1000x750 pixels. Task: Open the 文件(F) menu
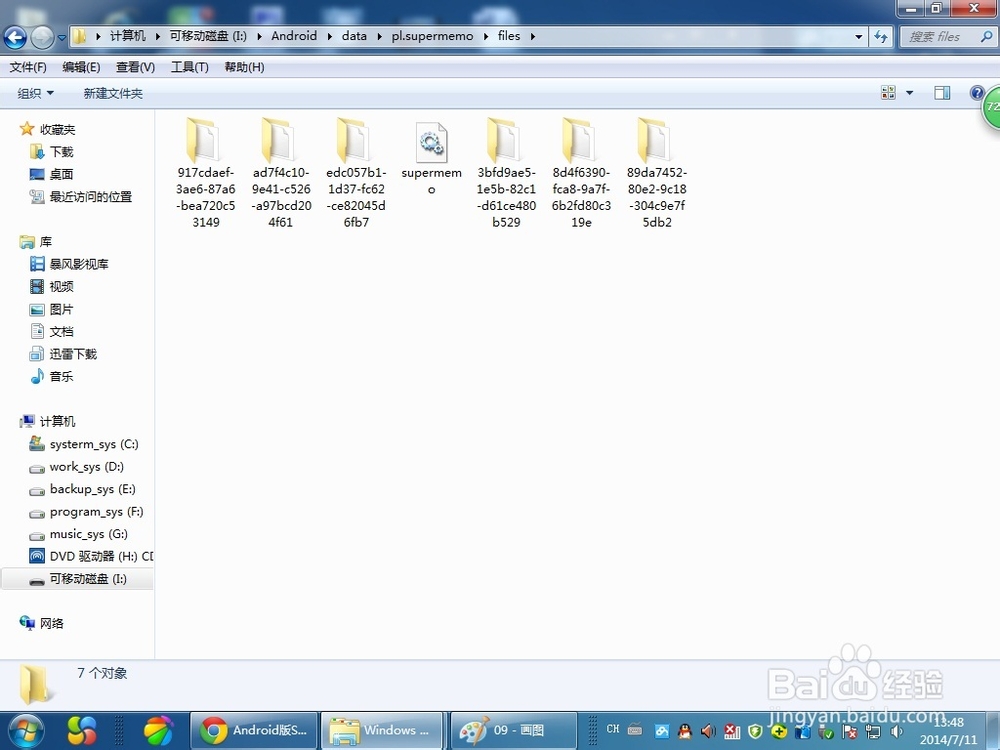coord(28,67)
